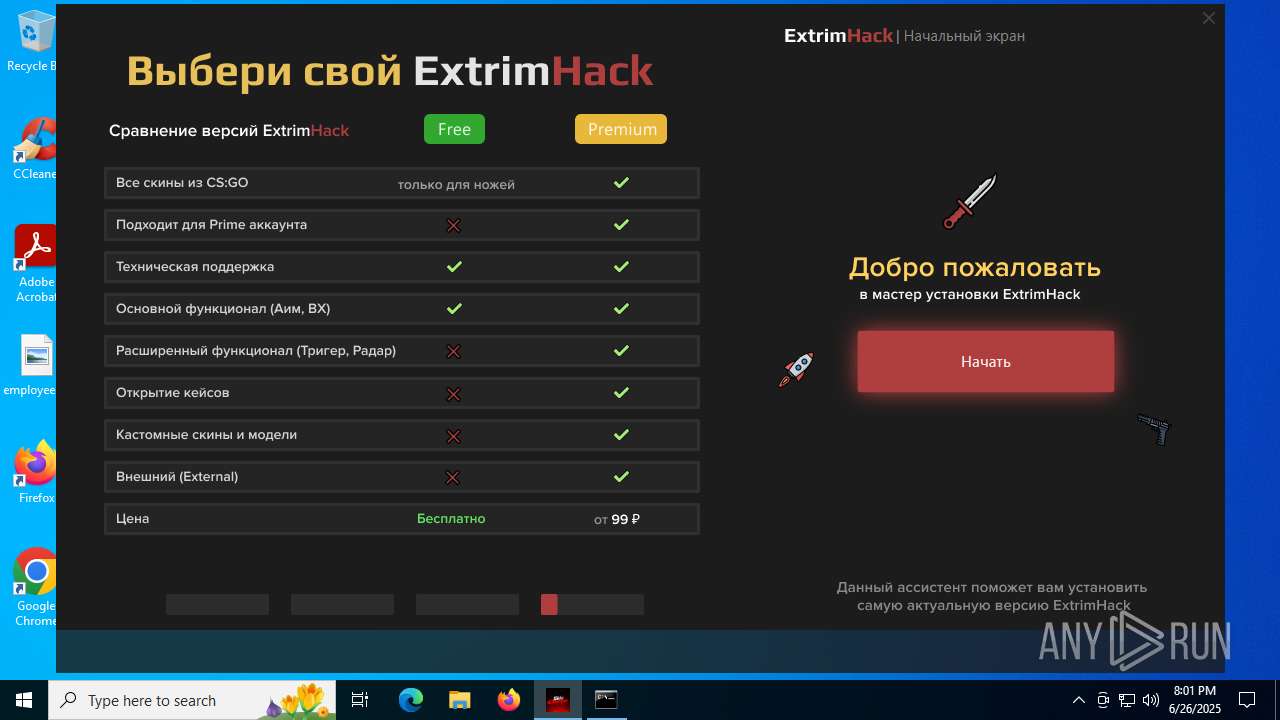Click Premium checkmark in the Кастомные скины row
This screenshot has height=720, width=1280.
pyautogui.click(x=621, y=435)
